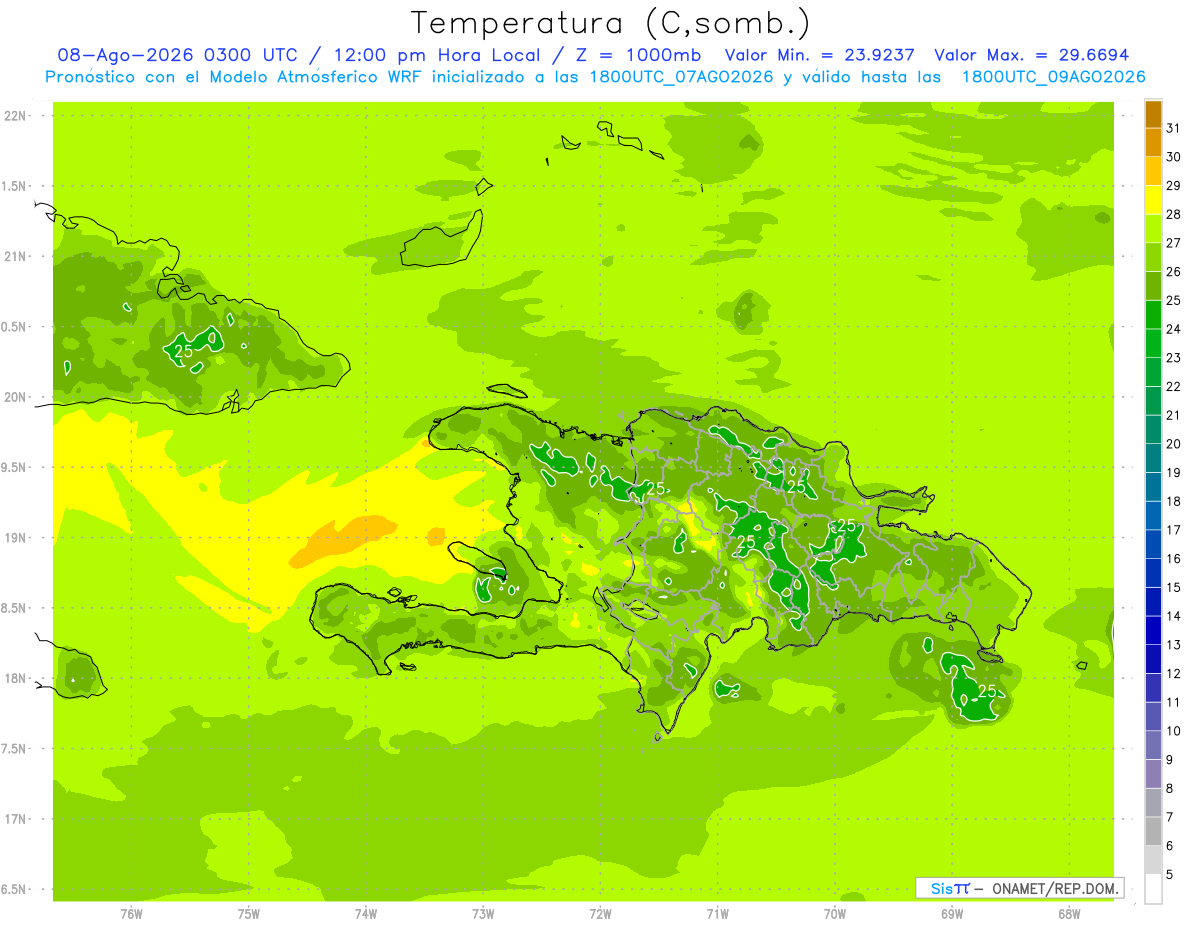Click the '18N' latitude label
This screenshot has height=927, width=1200.
coord(15,678)
